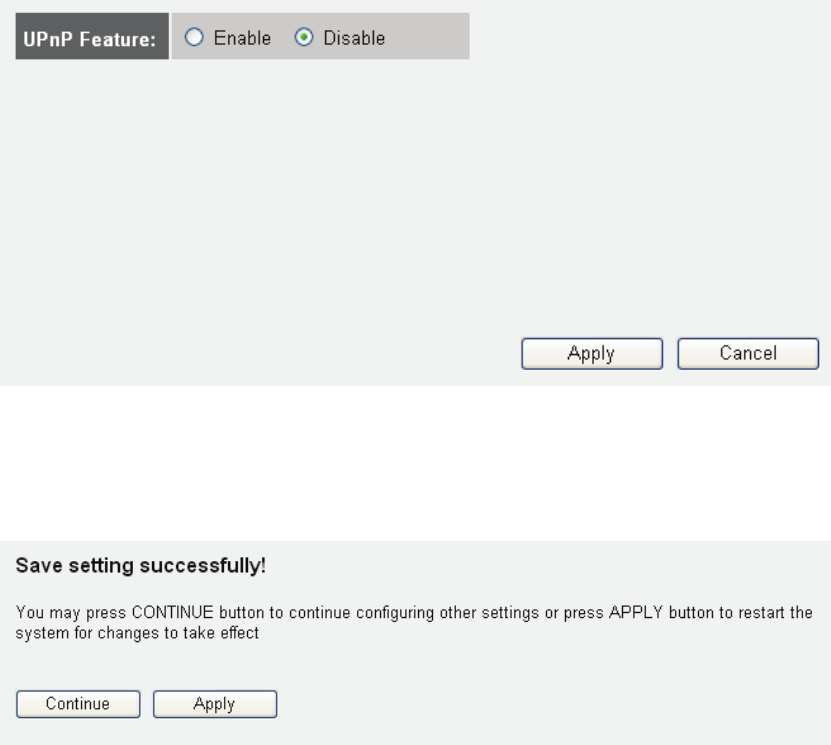Viewport: 831px width, 745px height.
Task: Restart the system using the lower Apply button
Action: click(215, 704)
